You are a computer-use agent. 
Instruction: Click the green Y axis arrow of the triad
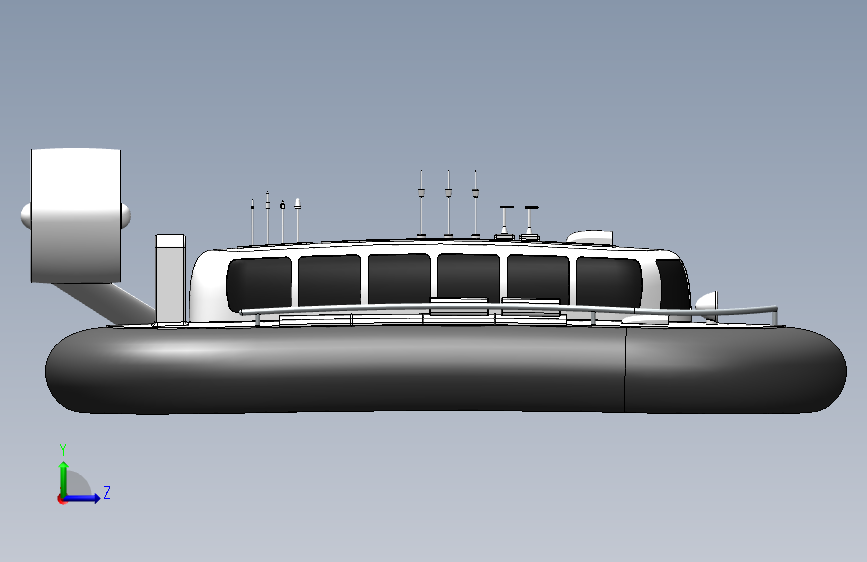coord(64,478)
